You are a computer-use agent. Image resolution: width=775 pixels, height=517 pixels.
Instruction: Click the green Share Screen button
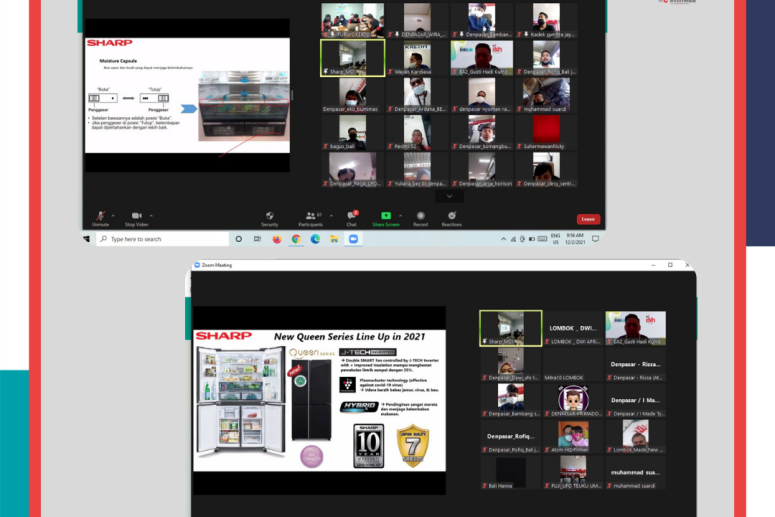(x=386, y=218)
